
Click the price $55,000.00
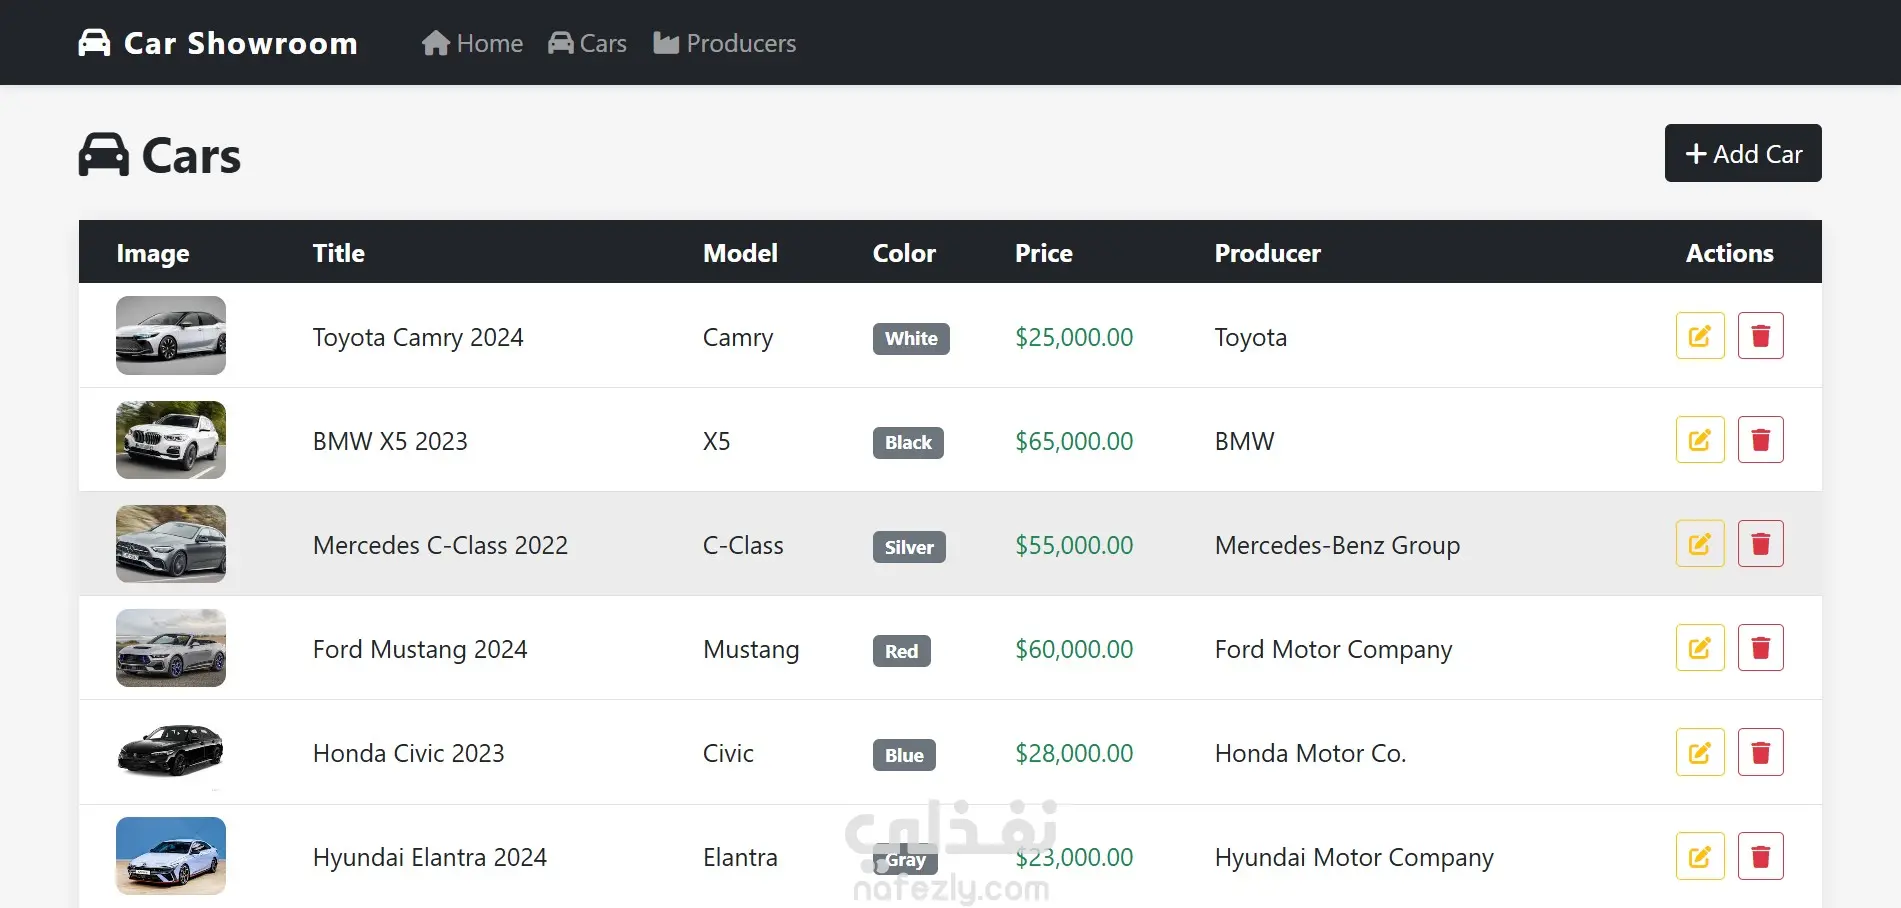point(1074,545)
